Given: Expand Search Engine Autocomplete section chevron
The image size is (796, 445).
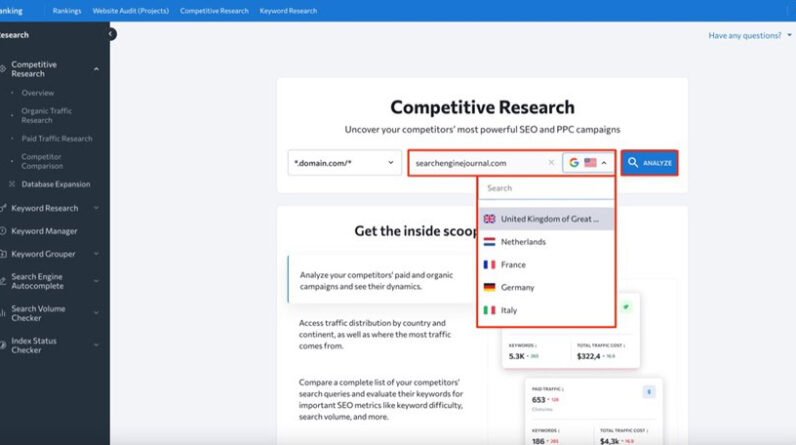Looking at the screenshot, I should [x=96, y=281].
